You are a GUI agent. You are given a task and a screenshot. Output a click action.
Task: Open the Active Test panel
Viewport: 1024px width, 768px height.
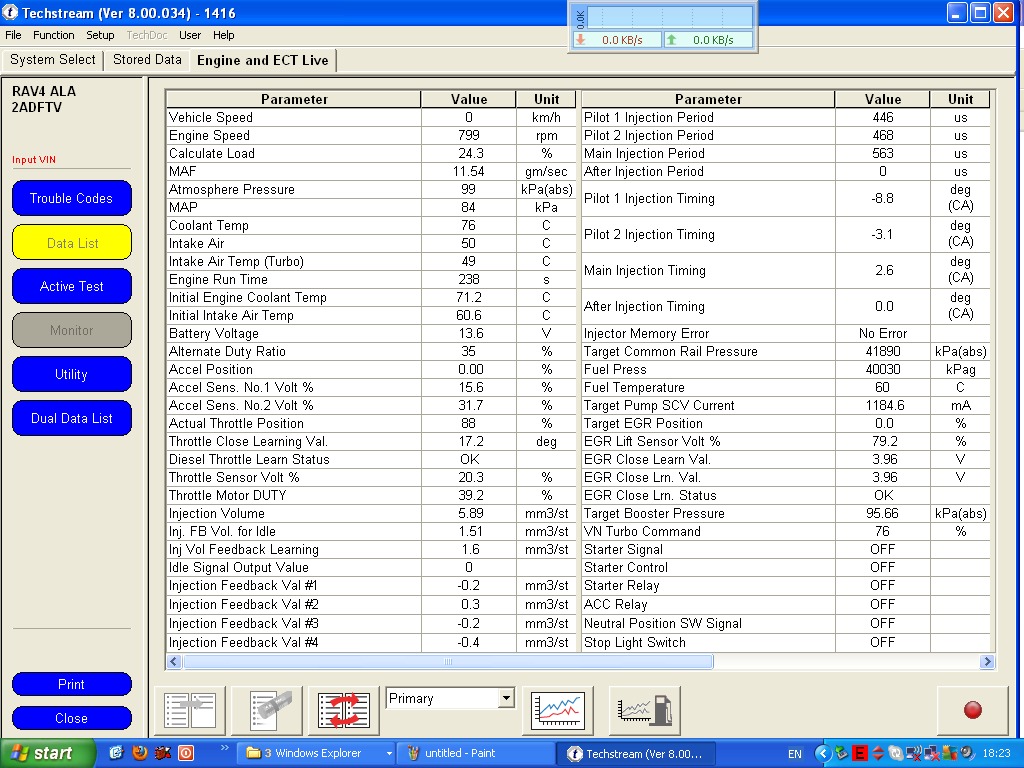pos(71,286)
